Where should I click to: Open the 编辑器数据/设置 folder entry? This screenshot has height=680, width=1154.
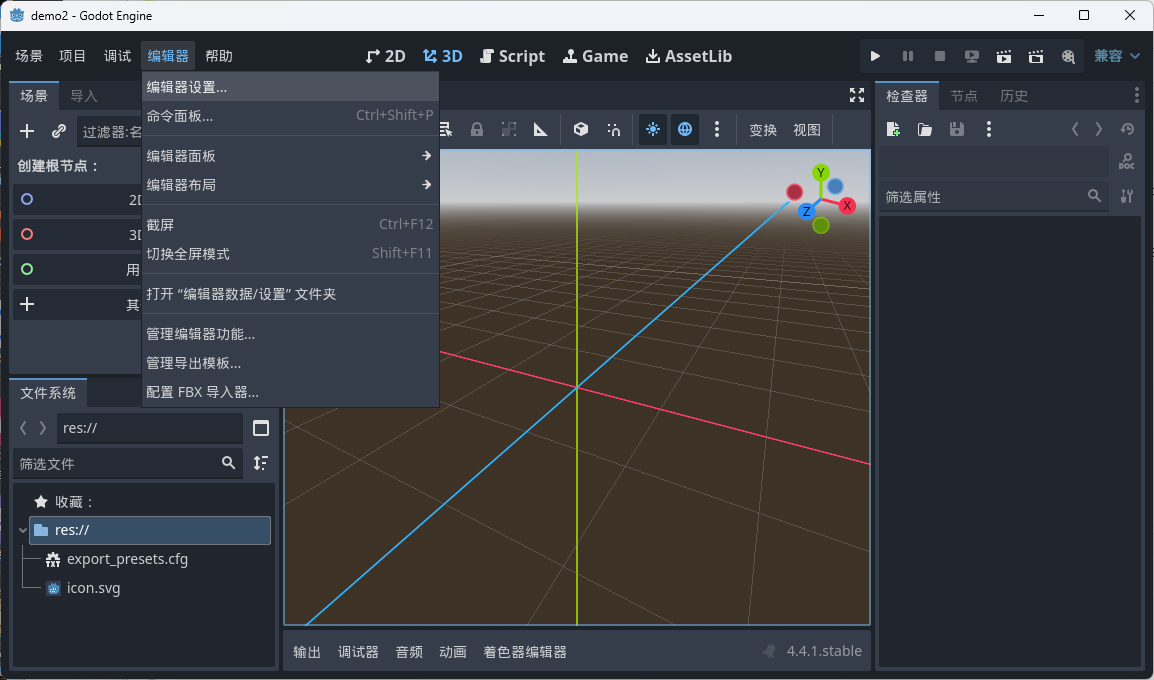click(x=291, y=294)
